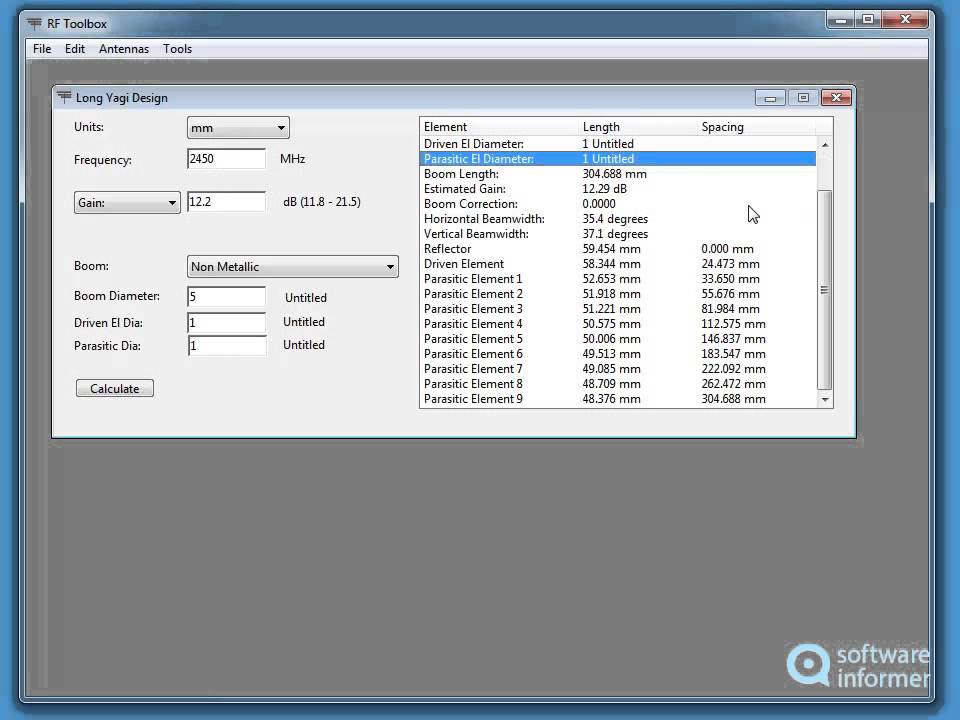Click the results list scrollbar thumb
Screen dimensions: 960x720
(x=825, y=290)
